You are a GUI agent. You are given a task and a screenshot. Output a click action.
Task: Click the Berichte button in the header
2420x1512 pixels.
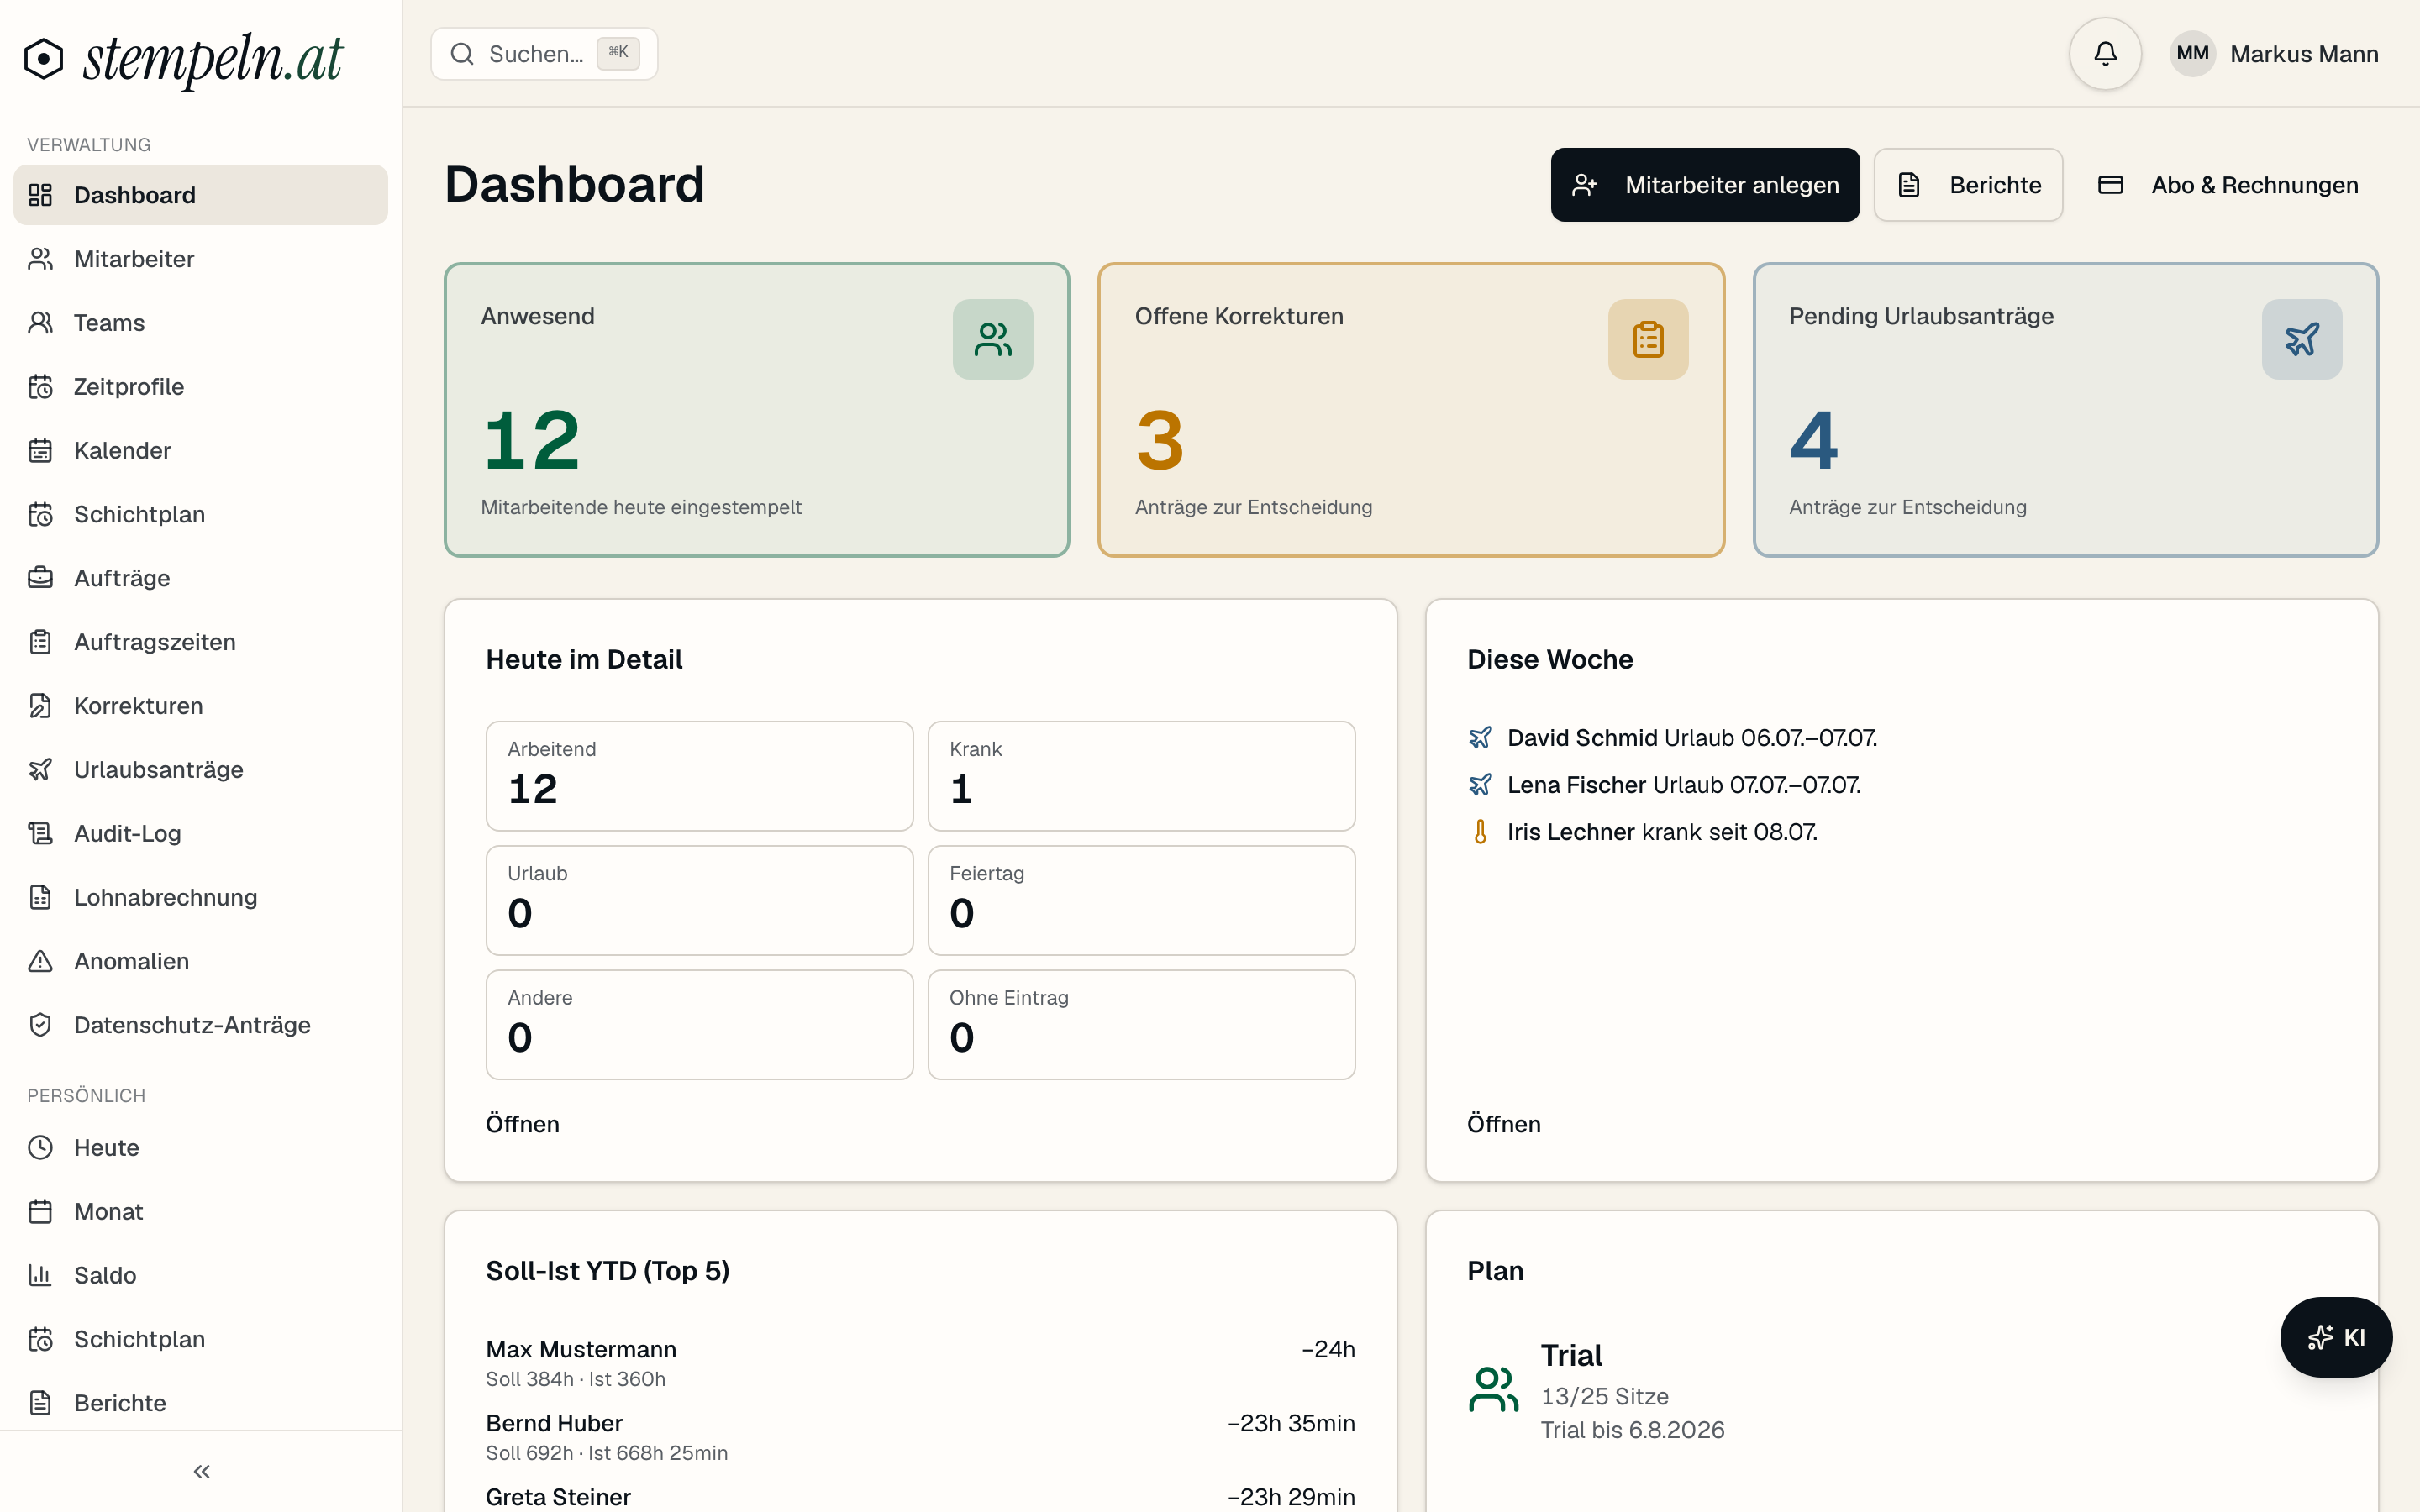[x=1968, y=185]
